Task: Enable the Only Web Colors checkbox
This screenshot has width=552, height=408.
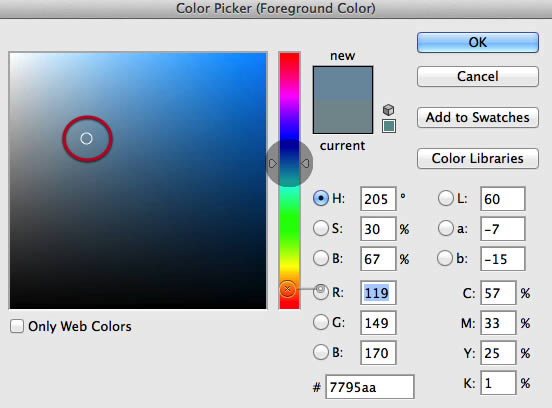Action: coord(17,326)
